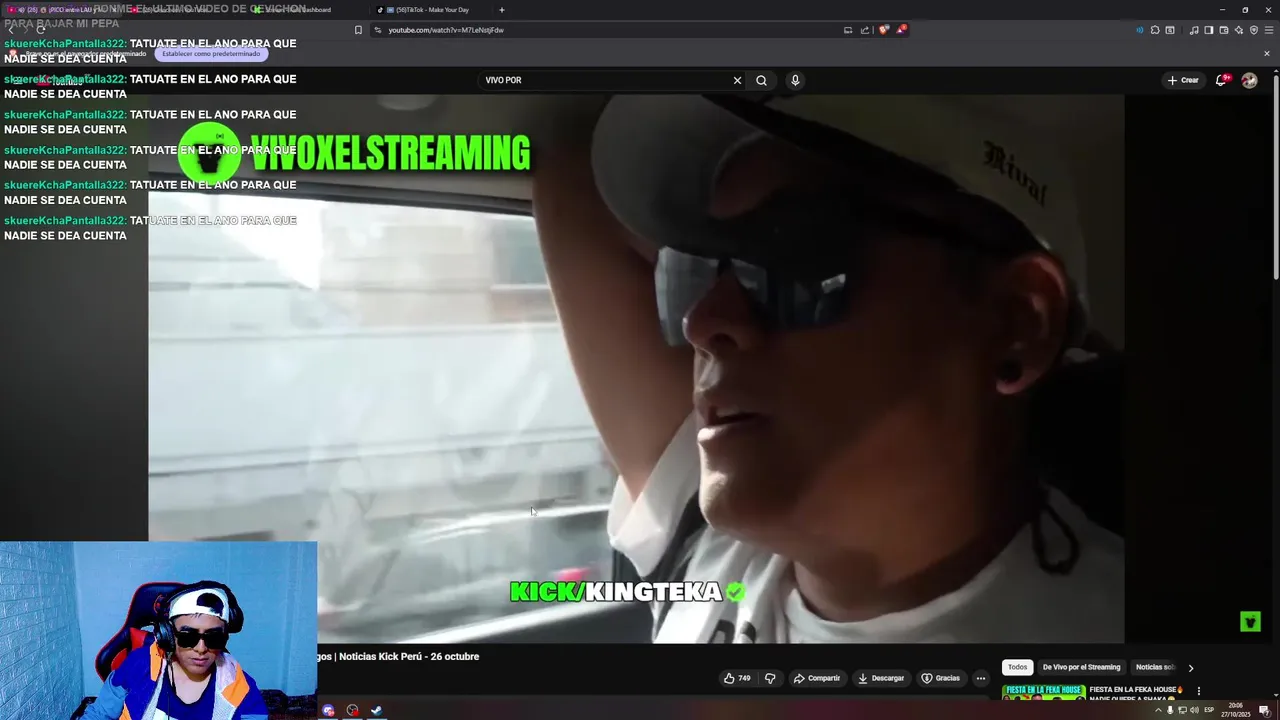This screenshot has width=1280, height=720.
Task: Open a new browser tab
Action: point(502,10)
